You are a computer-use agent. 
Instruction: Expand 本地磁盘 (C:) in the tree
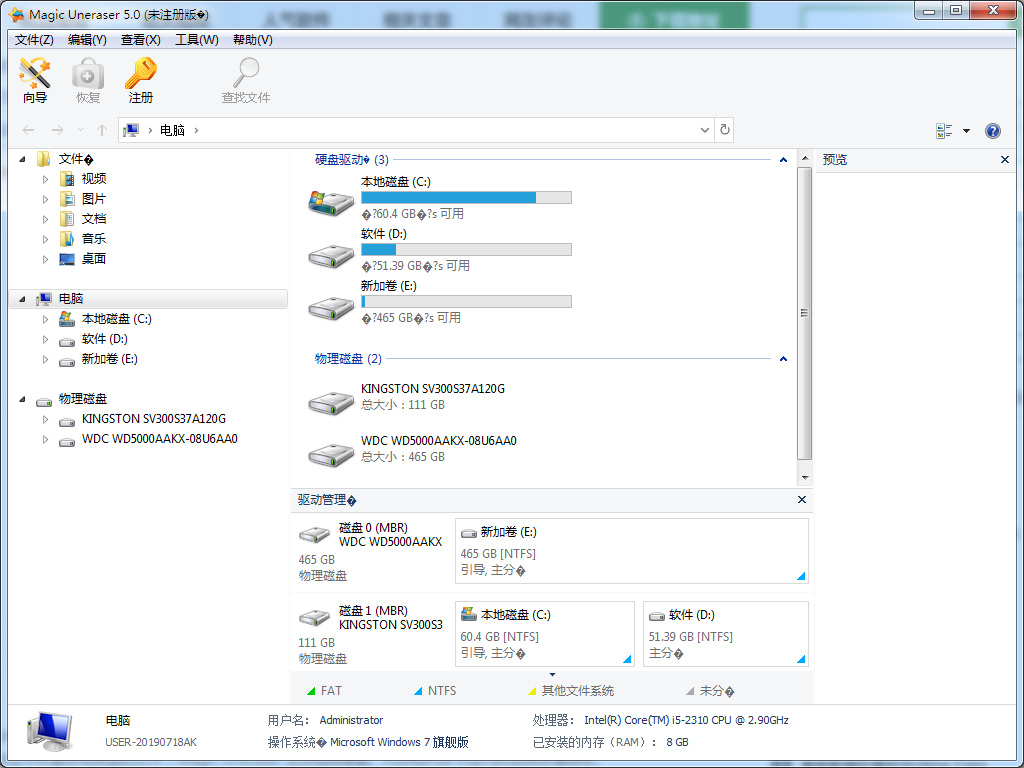click(45, 319)
